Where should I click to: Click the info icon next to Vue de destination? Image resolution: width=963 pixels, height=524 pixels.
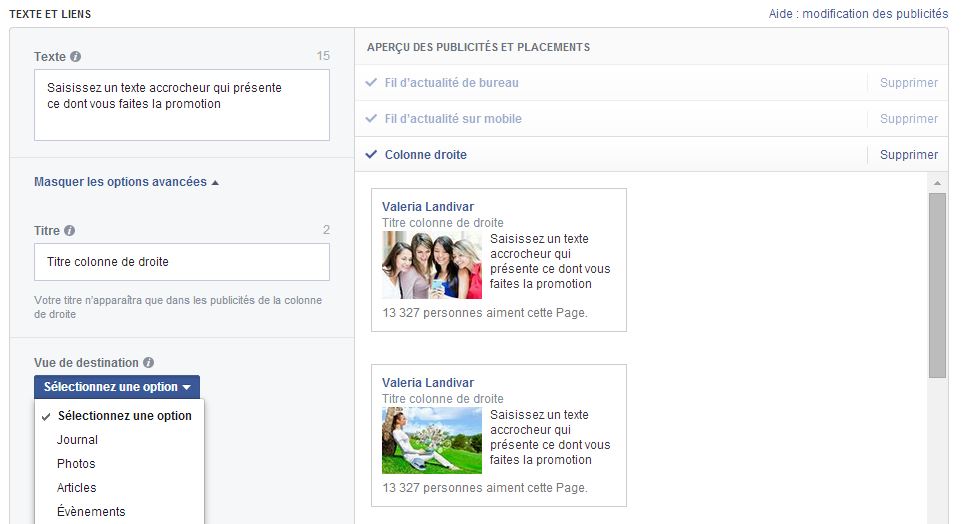pos(149,362)
